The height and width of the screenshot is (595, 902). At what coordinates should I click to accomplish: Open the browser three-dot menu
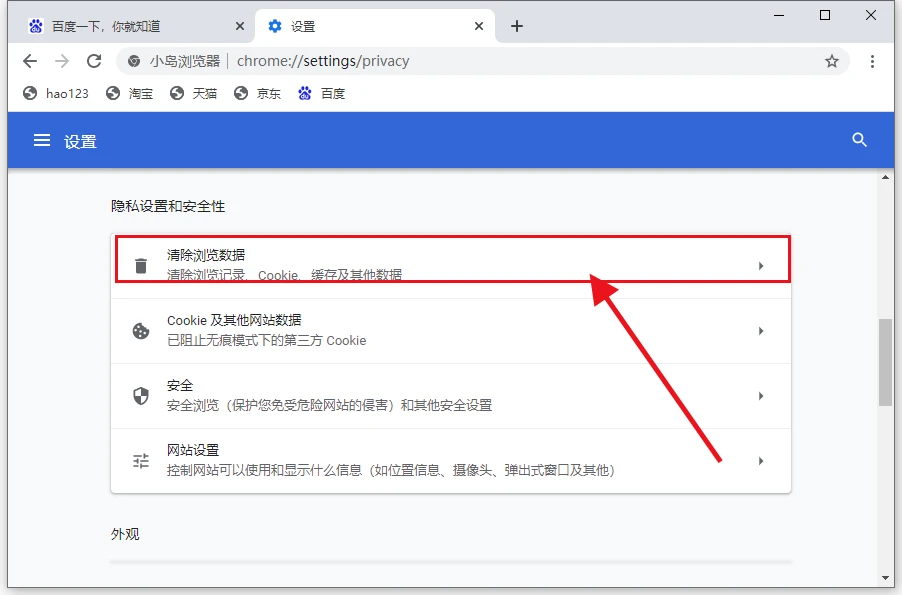(x=872, y=62)
